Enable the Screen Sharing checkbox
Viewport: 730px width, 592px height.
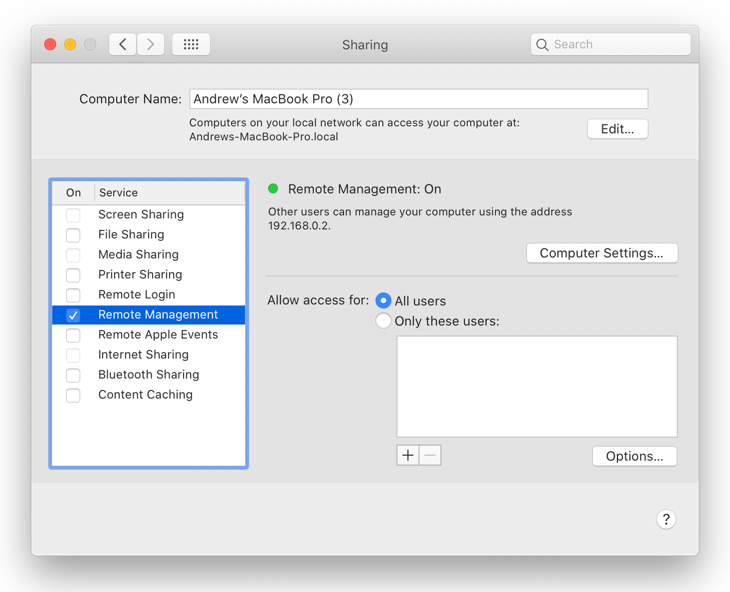[x=73, y=215]
